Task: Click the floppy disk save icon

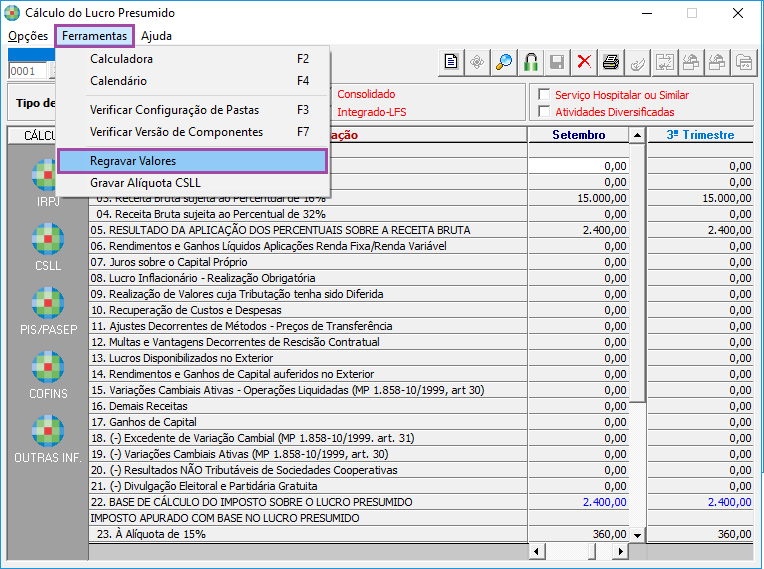Action: click(x=557, y=62)
